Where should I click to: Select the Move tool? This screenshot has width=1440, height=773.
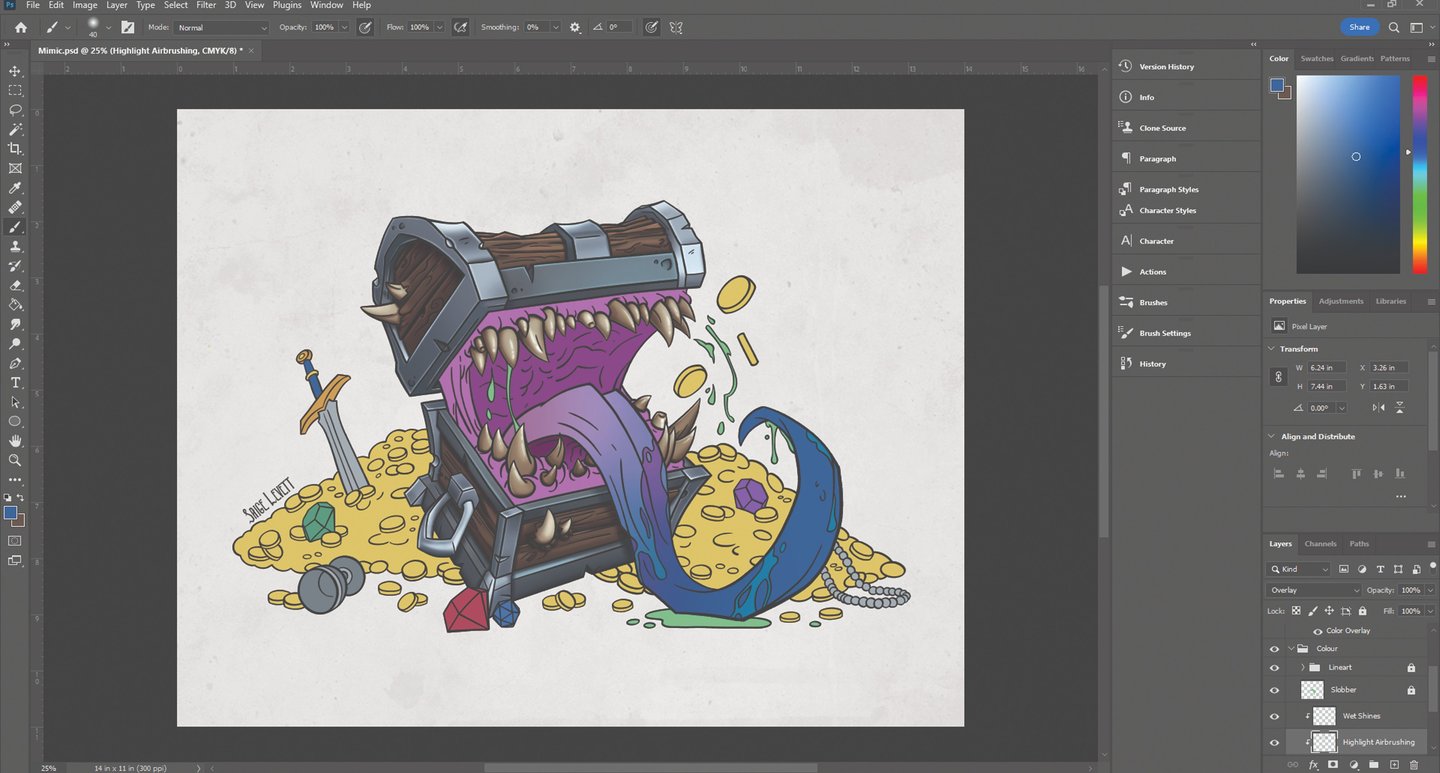pos(15,71)
